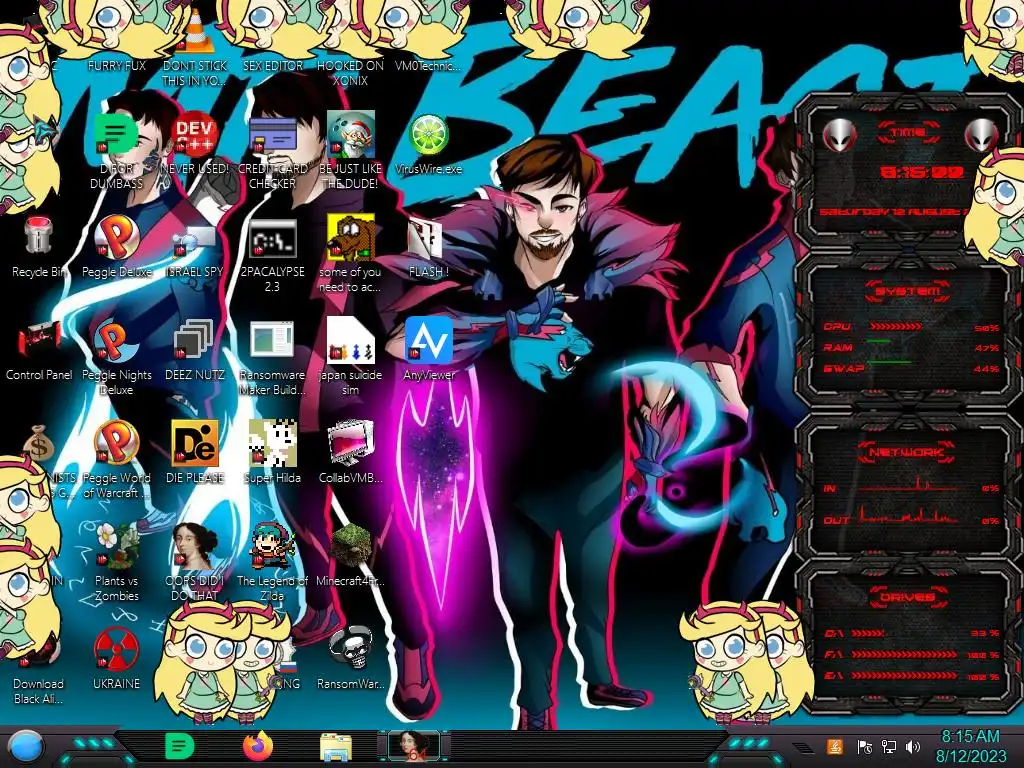Open the 'FLASH !' desktop icon
1024x768 pixels.
pyautogui.click(x=426, y=238)
